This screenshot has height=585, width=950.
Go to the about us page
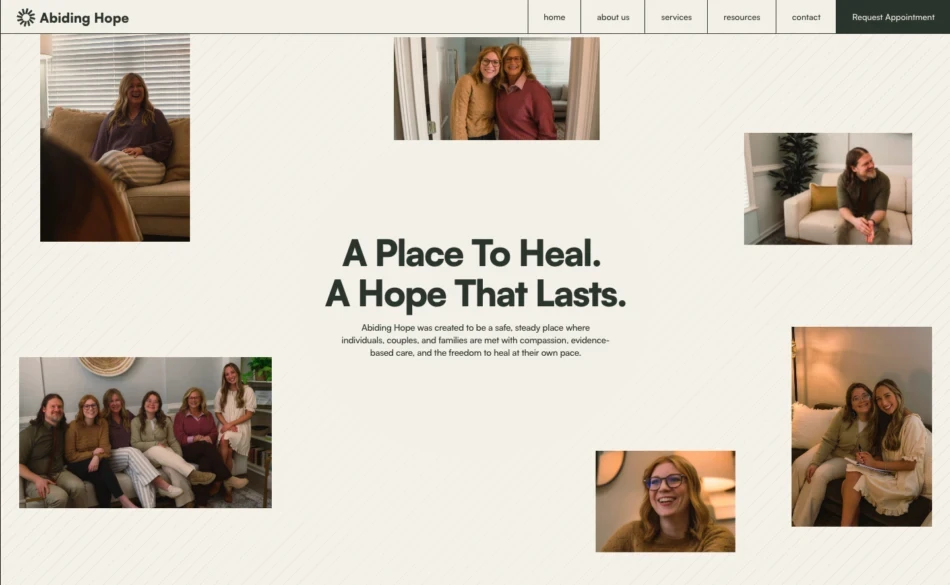(x=613, y=17)
